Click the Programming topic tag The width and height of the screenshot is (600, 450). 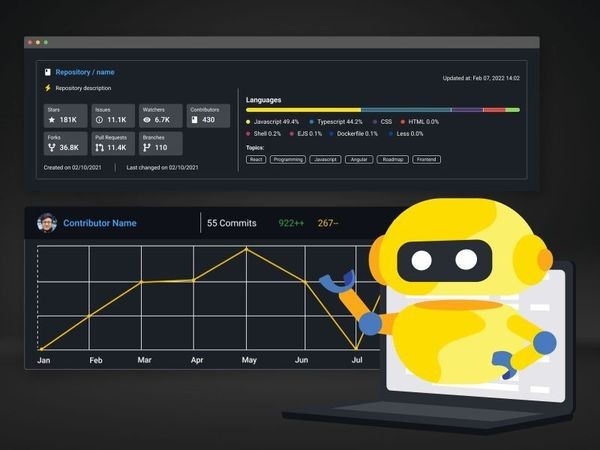[288, 159]
